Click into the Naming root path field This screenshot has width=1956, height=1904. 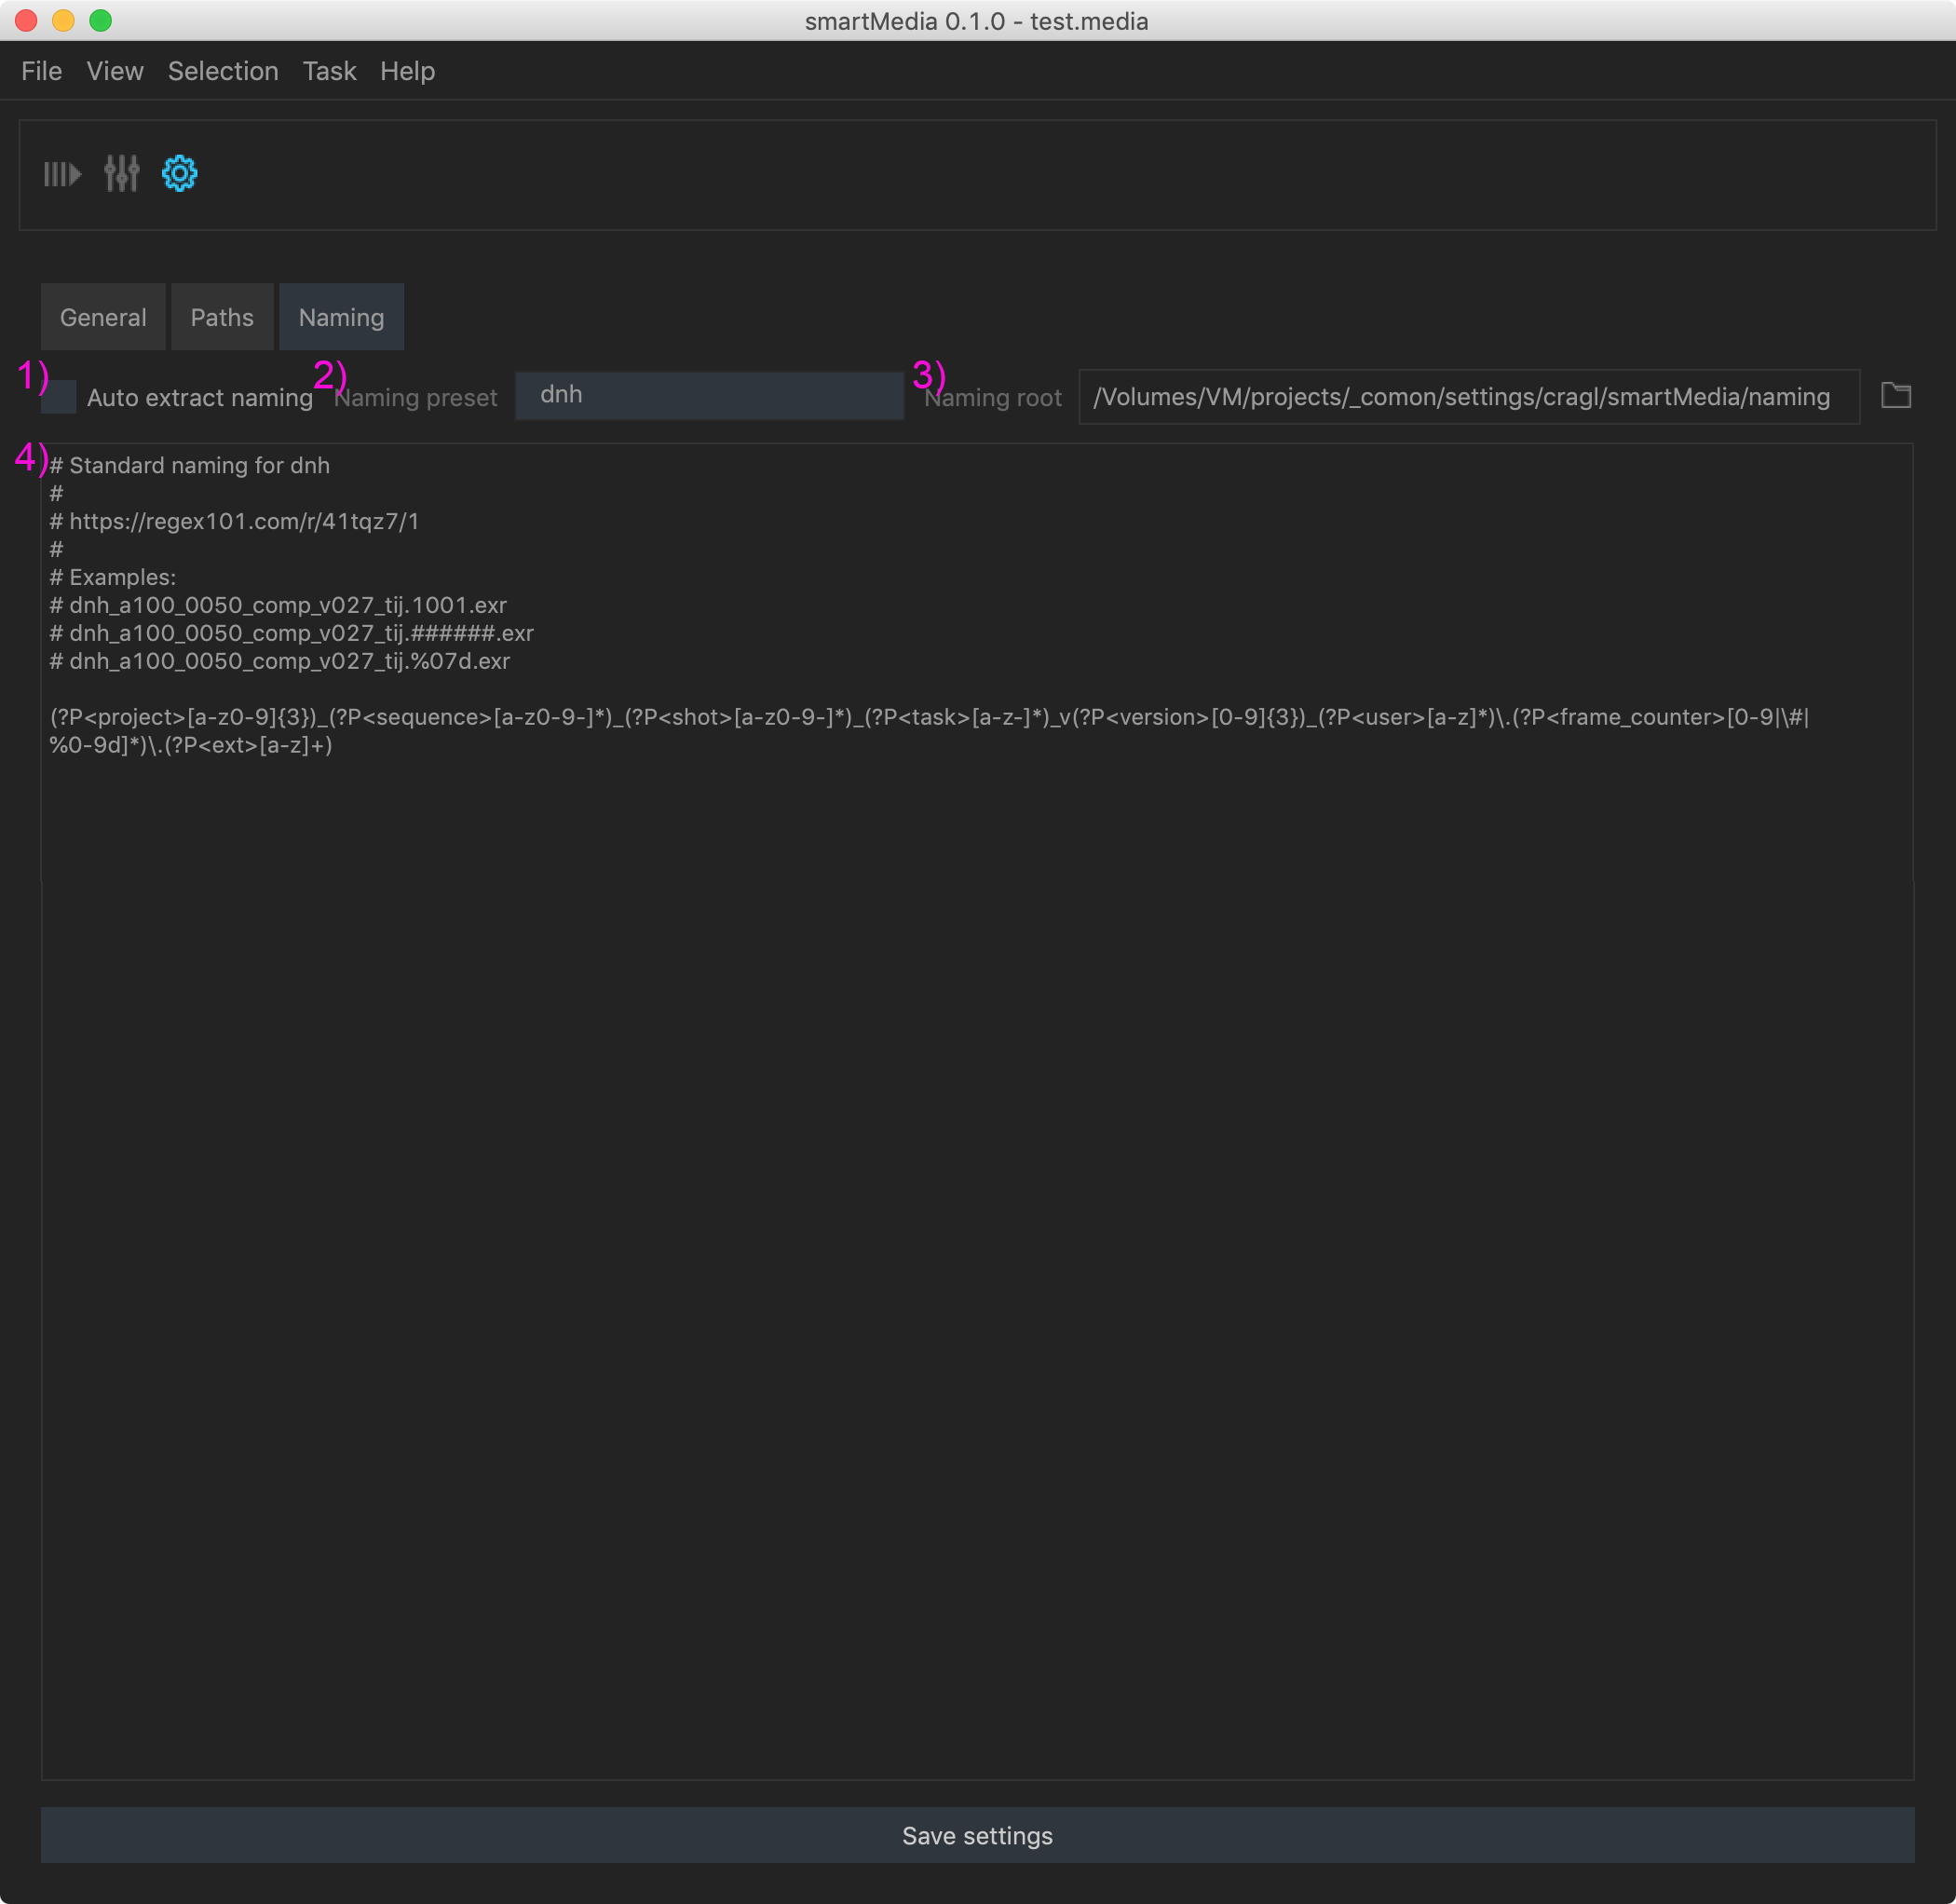point(1467,397)
